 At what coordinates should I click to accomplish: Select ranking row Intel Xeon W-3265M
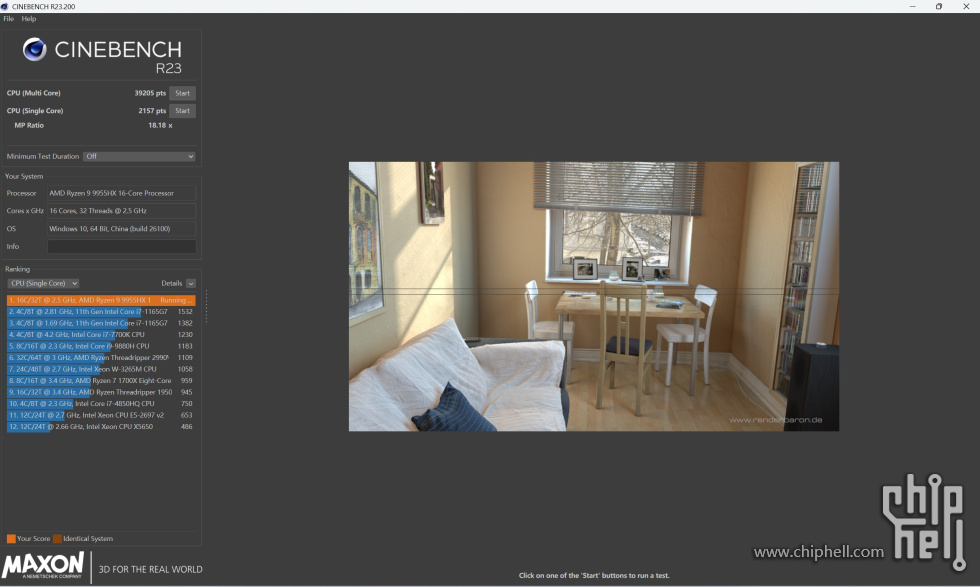tap(101, 369)
